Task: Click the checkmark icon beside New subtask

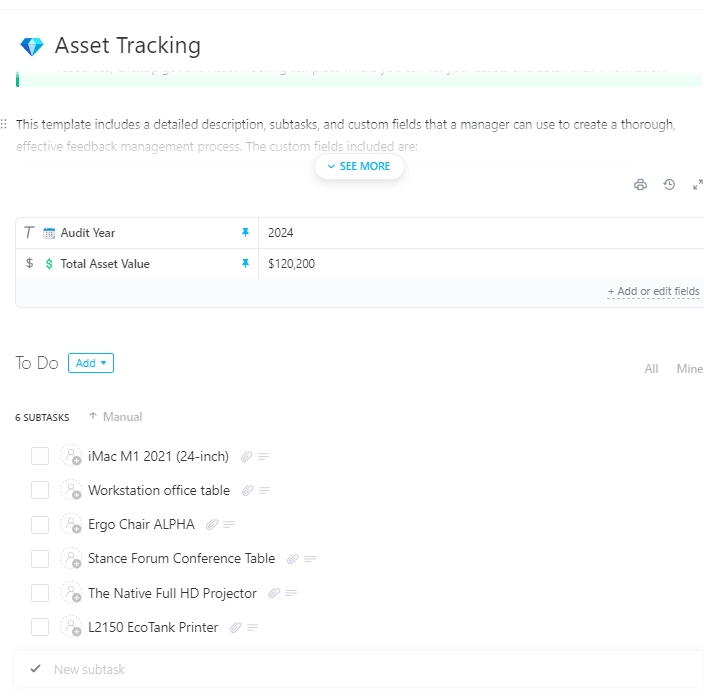Action: click(35, 669)
